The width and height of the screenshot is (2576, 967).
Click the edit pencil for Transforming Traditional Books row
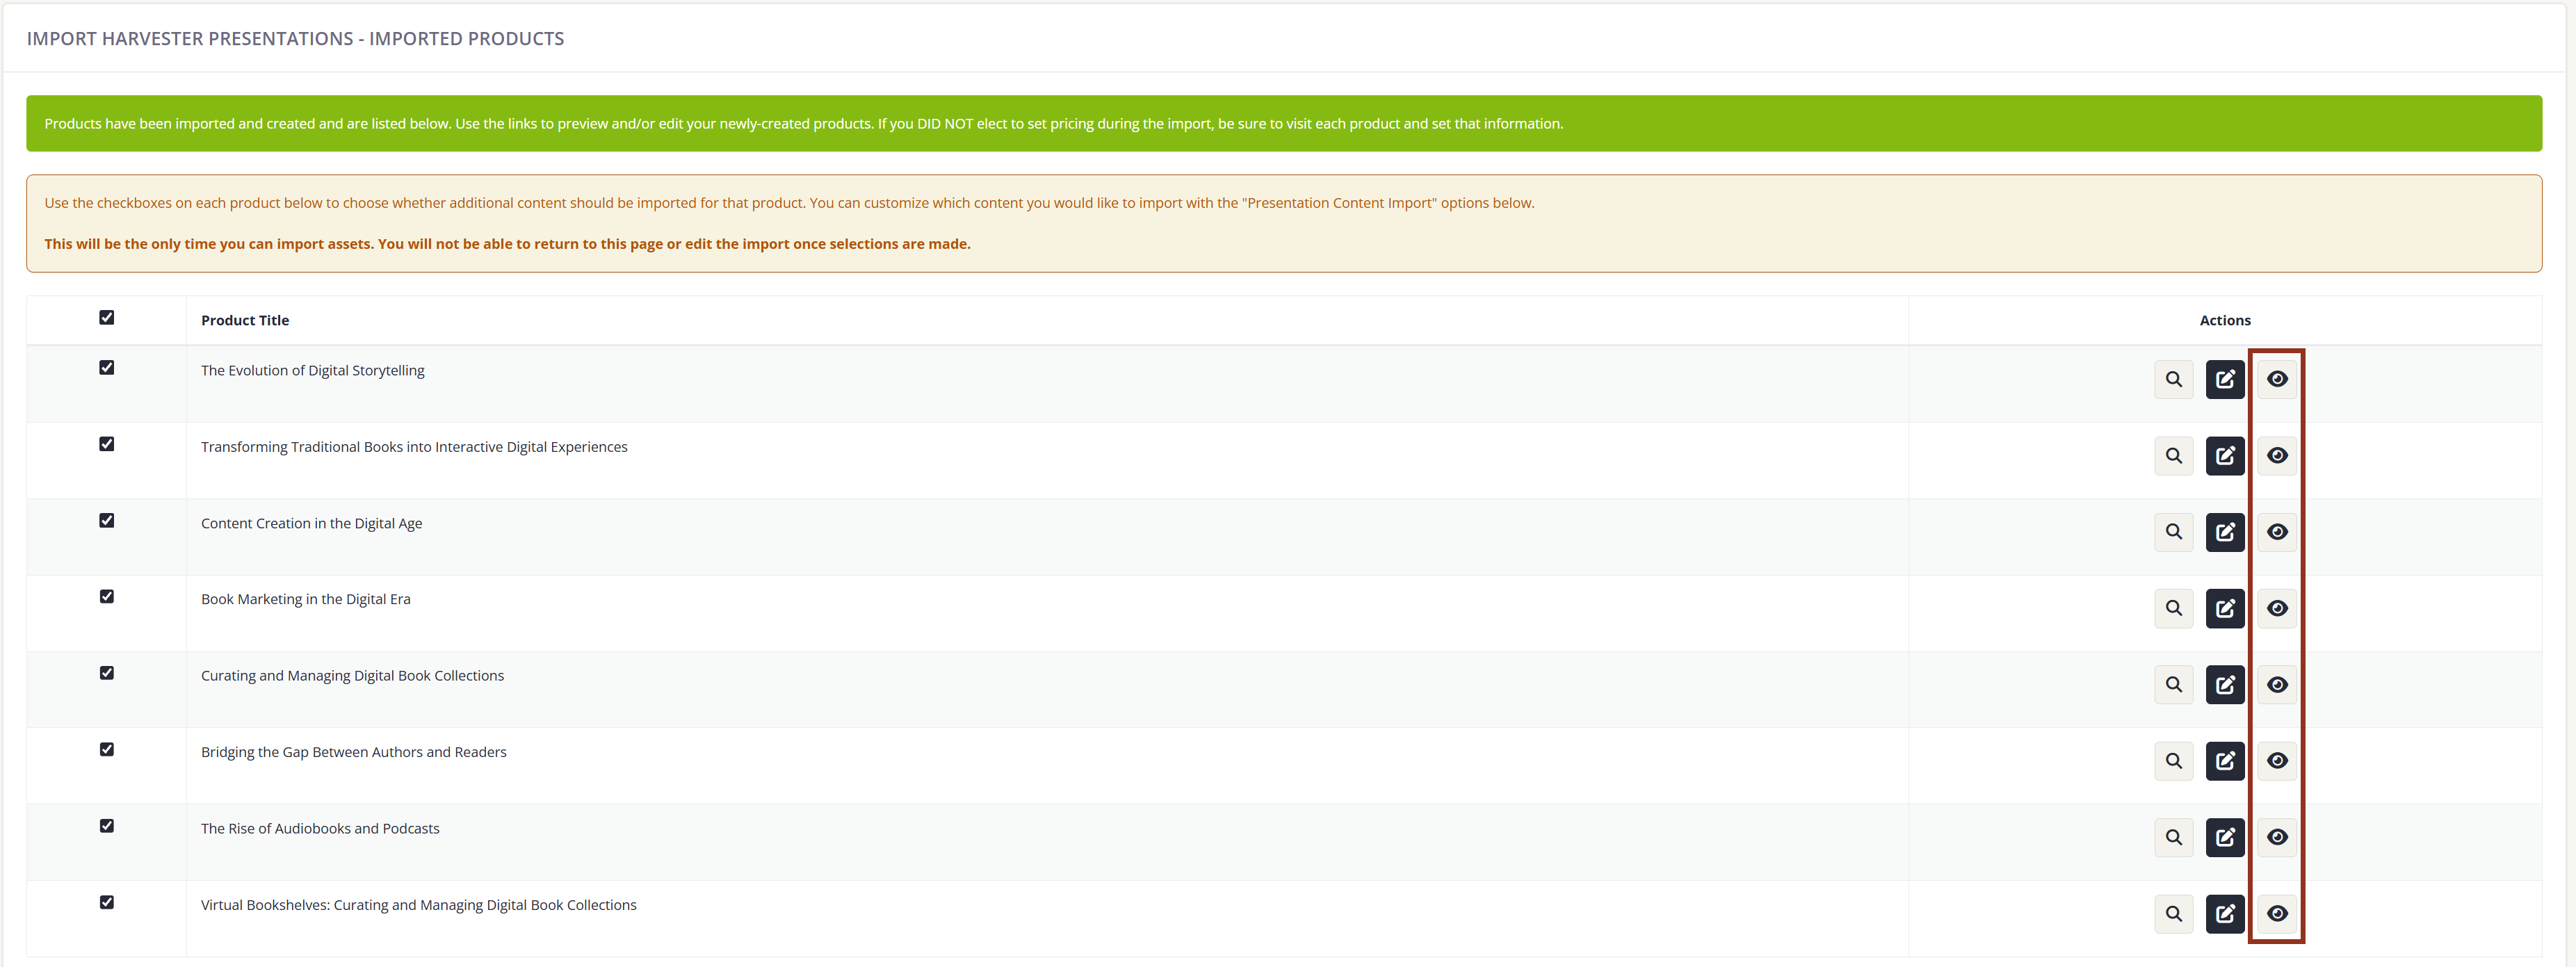point(2225,455)
